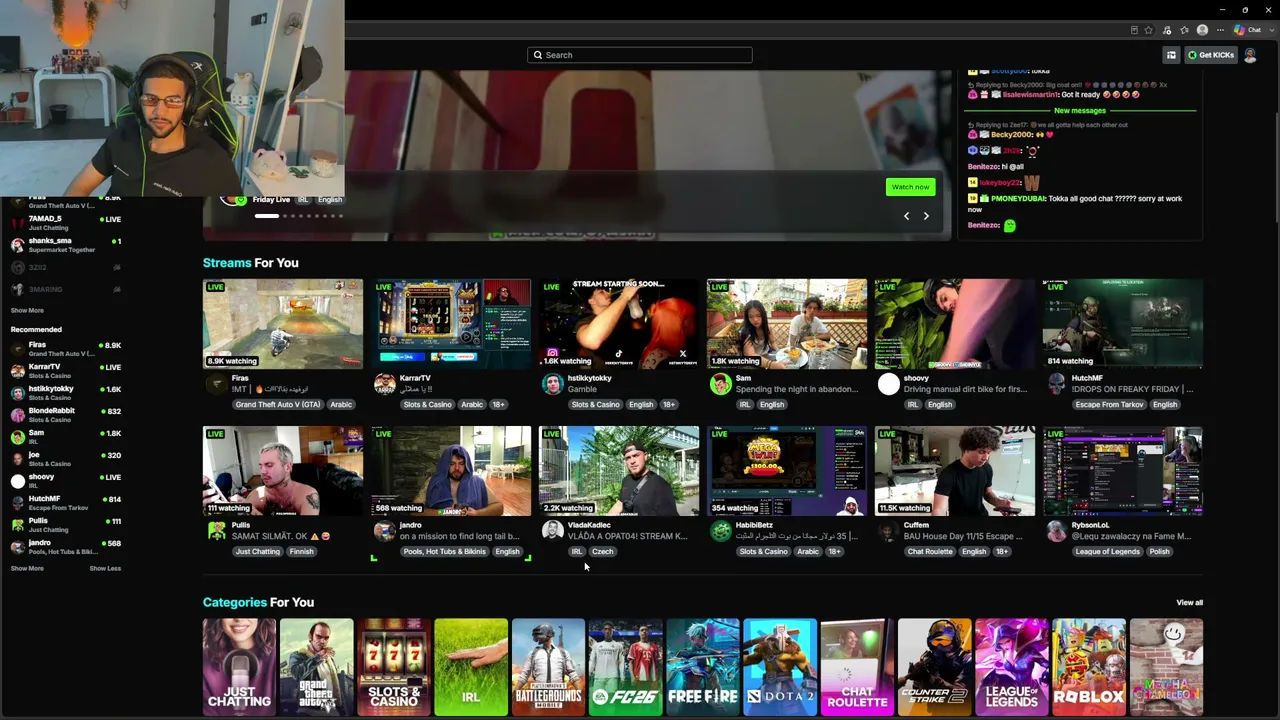
Task: Open the Battlegrounds Mobile category card
Action: [548, 667]
